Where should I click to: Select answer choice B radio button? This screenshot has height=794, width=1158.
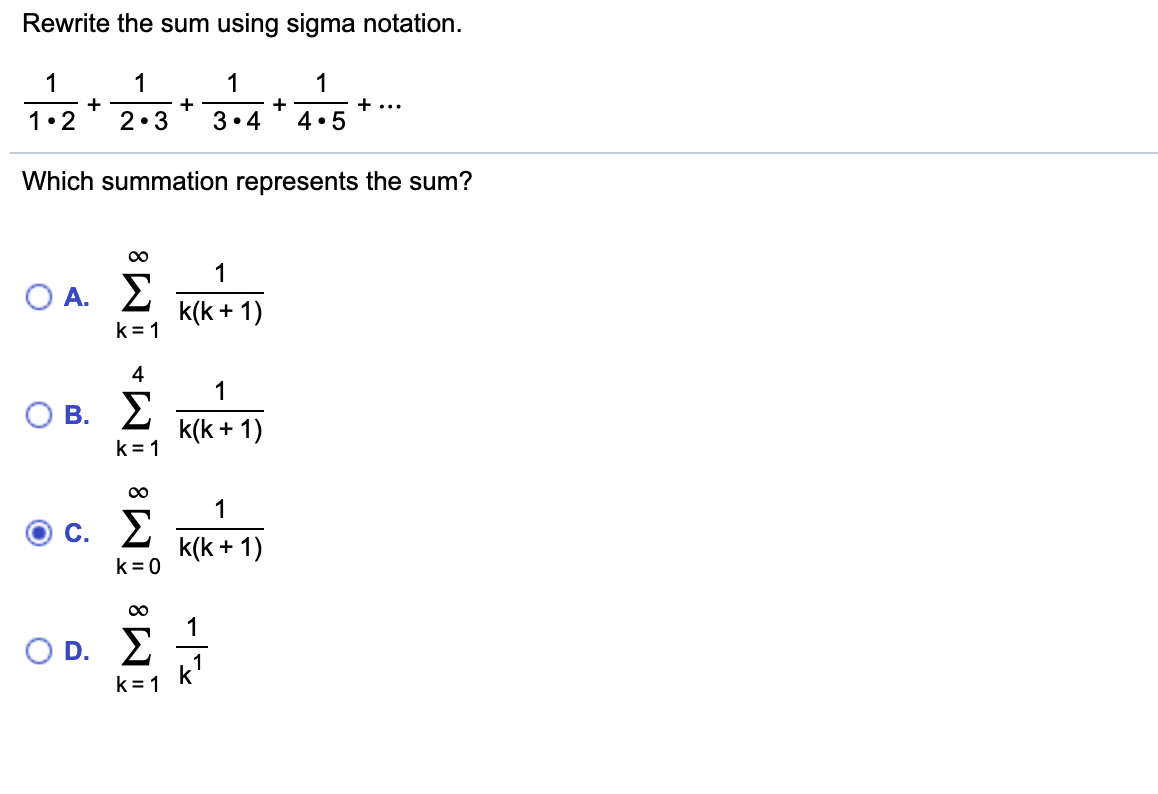pos(38,412)
